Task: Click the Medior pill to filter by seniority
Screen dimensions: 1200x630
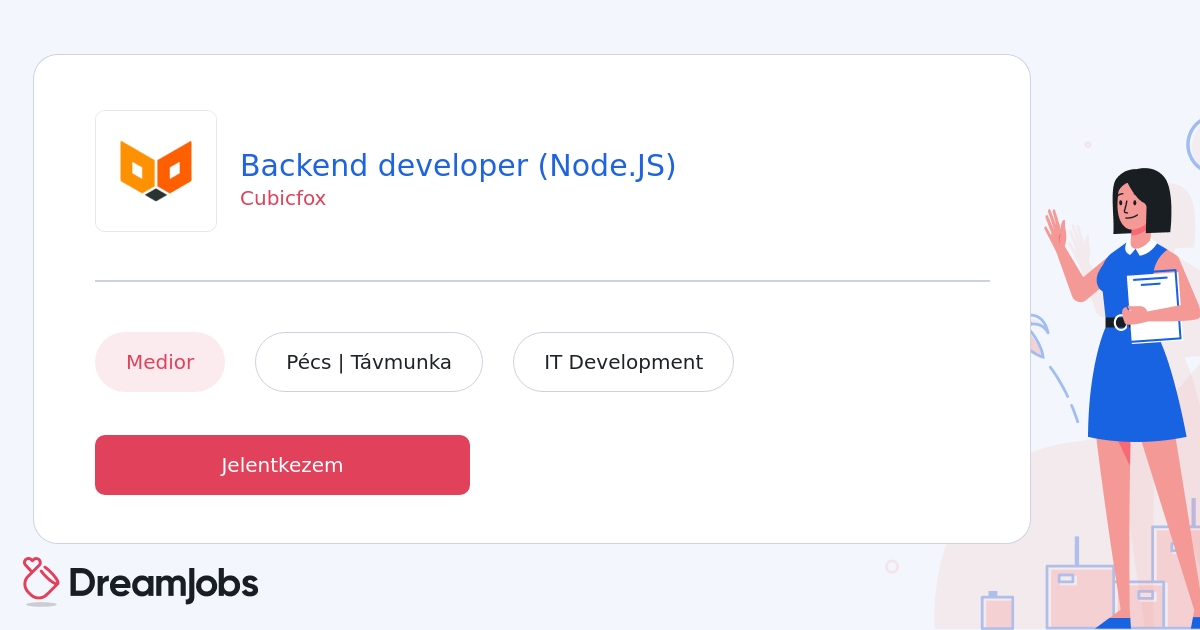Action: 160,362
